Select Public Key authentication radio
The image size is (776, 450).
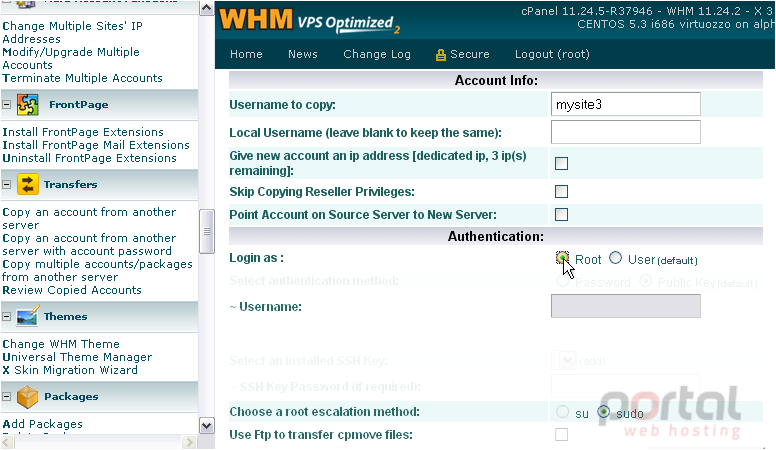(645, 281)
